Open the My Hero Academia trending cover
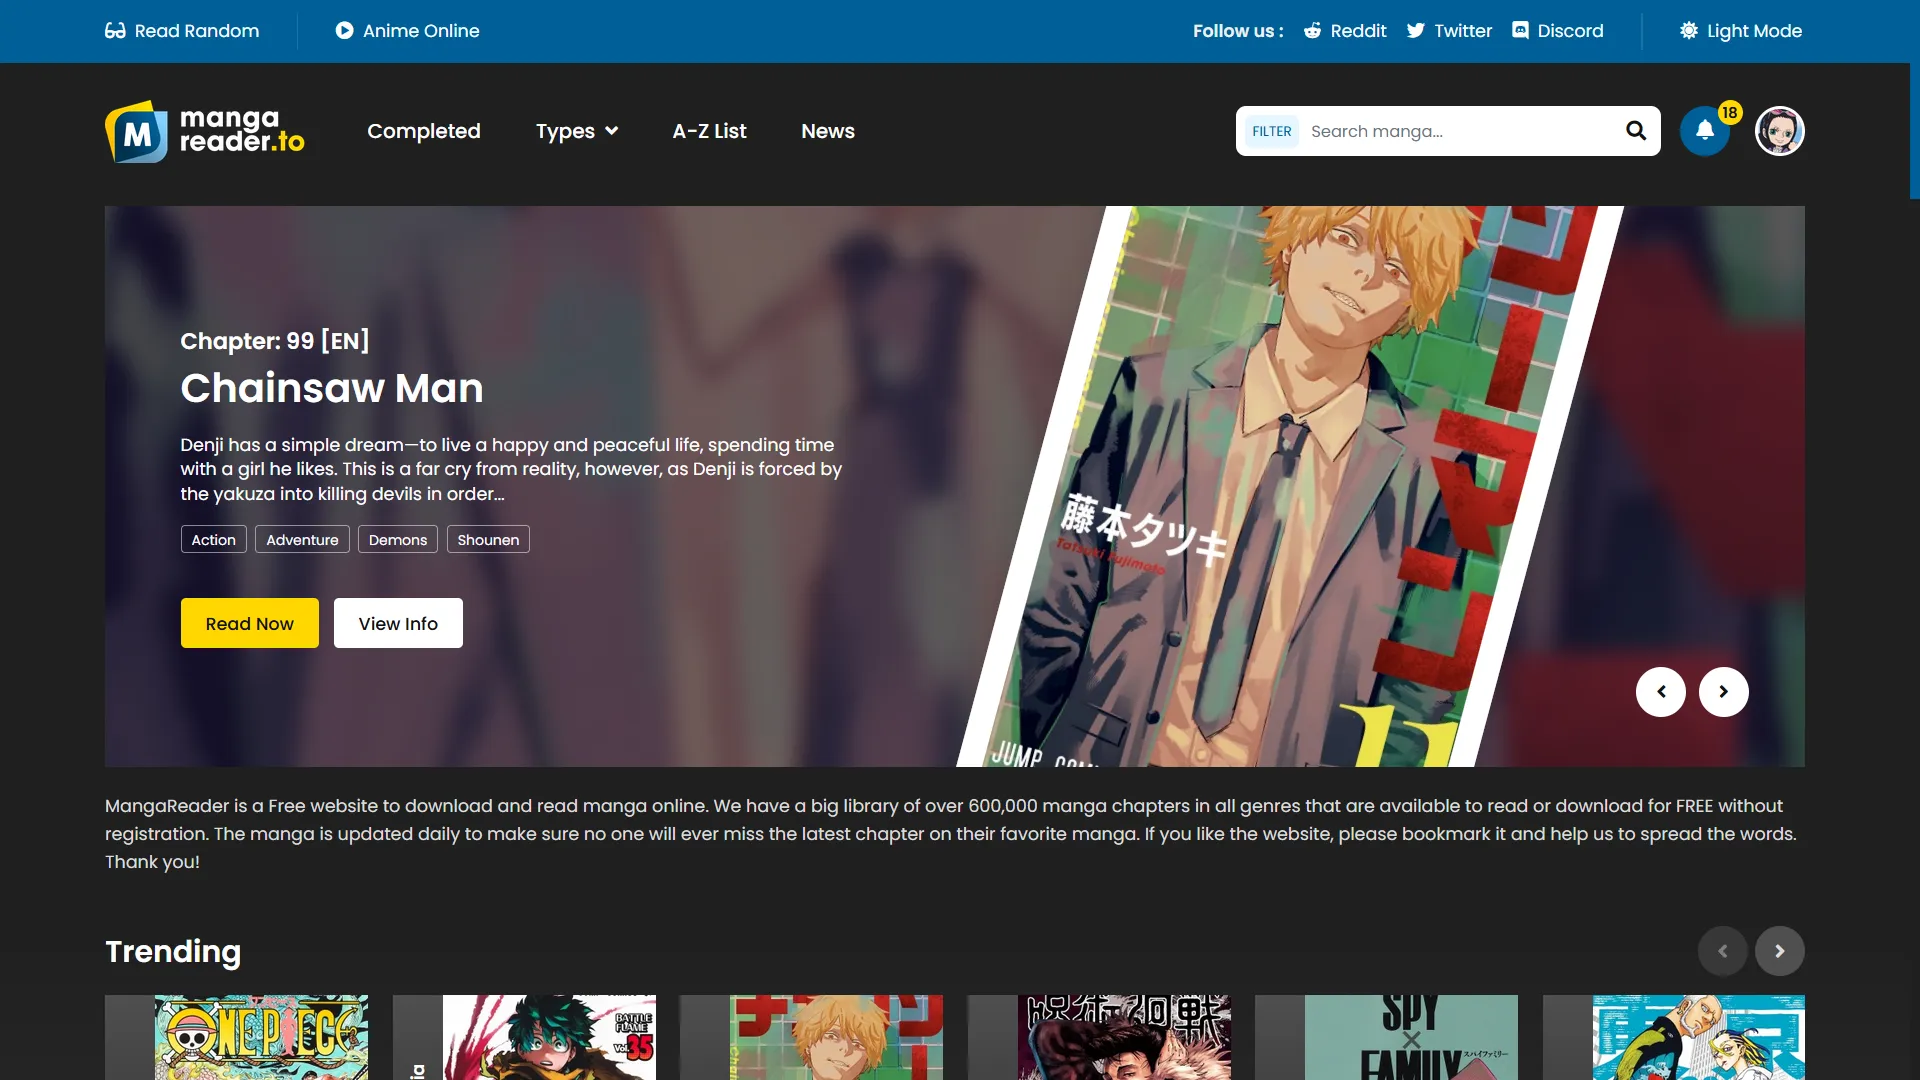 click(549, 1037)
